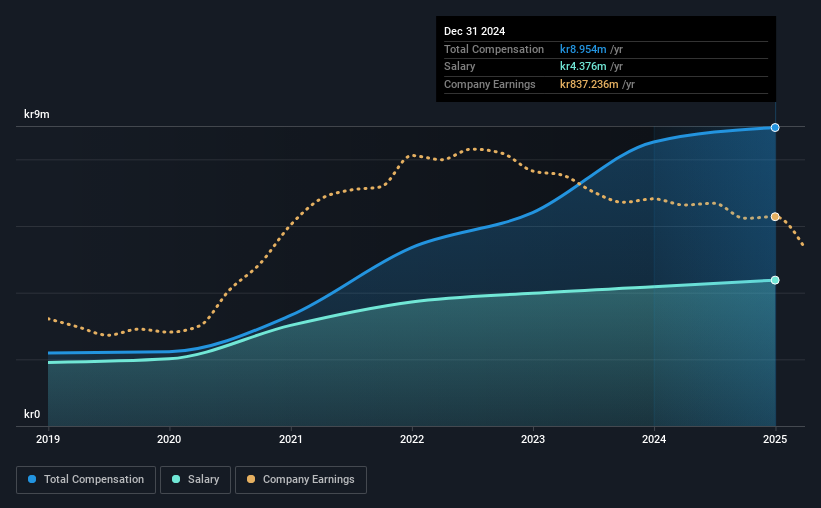Click the 2025 x-axis label
Viewport: 821px width, 508px height.
coord(775,439)
